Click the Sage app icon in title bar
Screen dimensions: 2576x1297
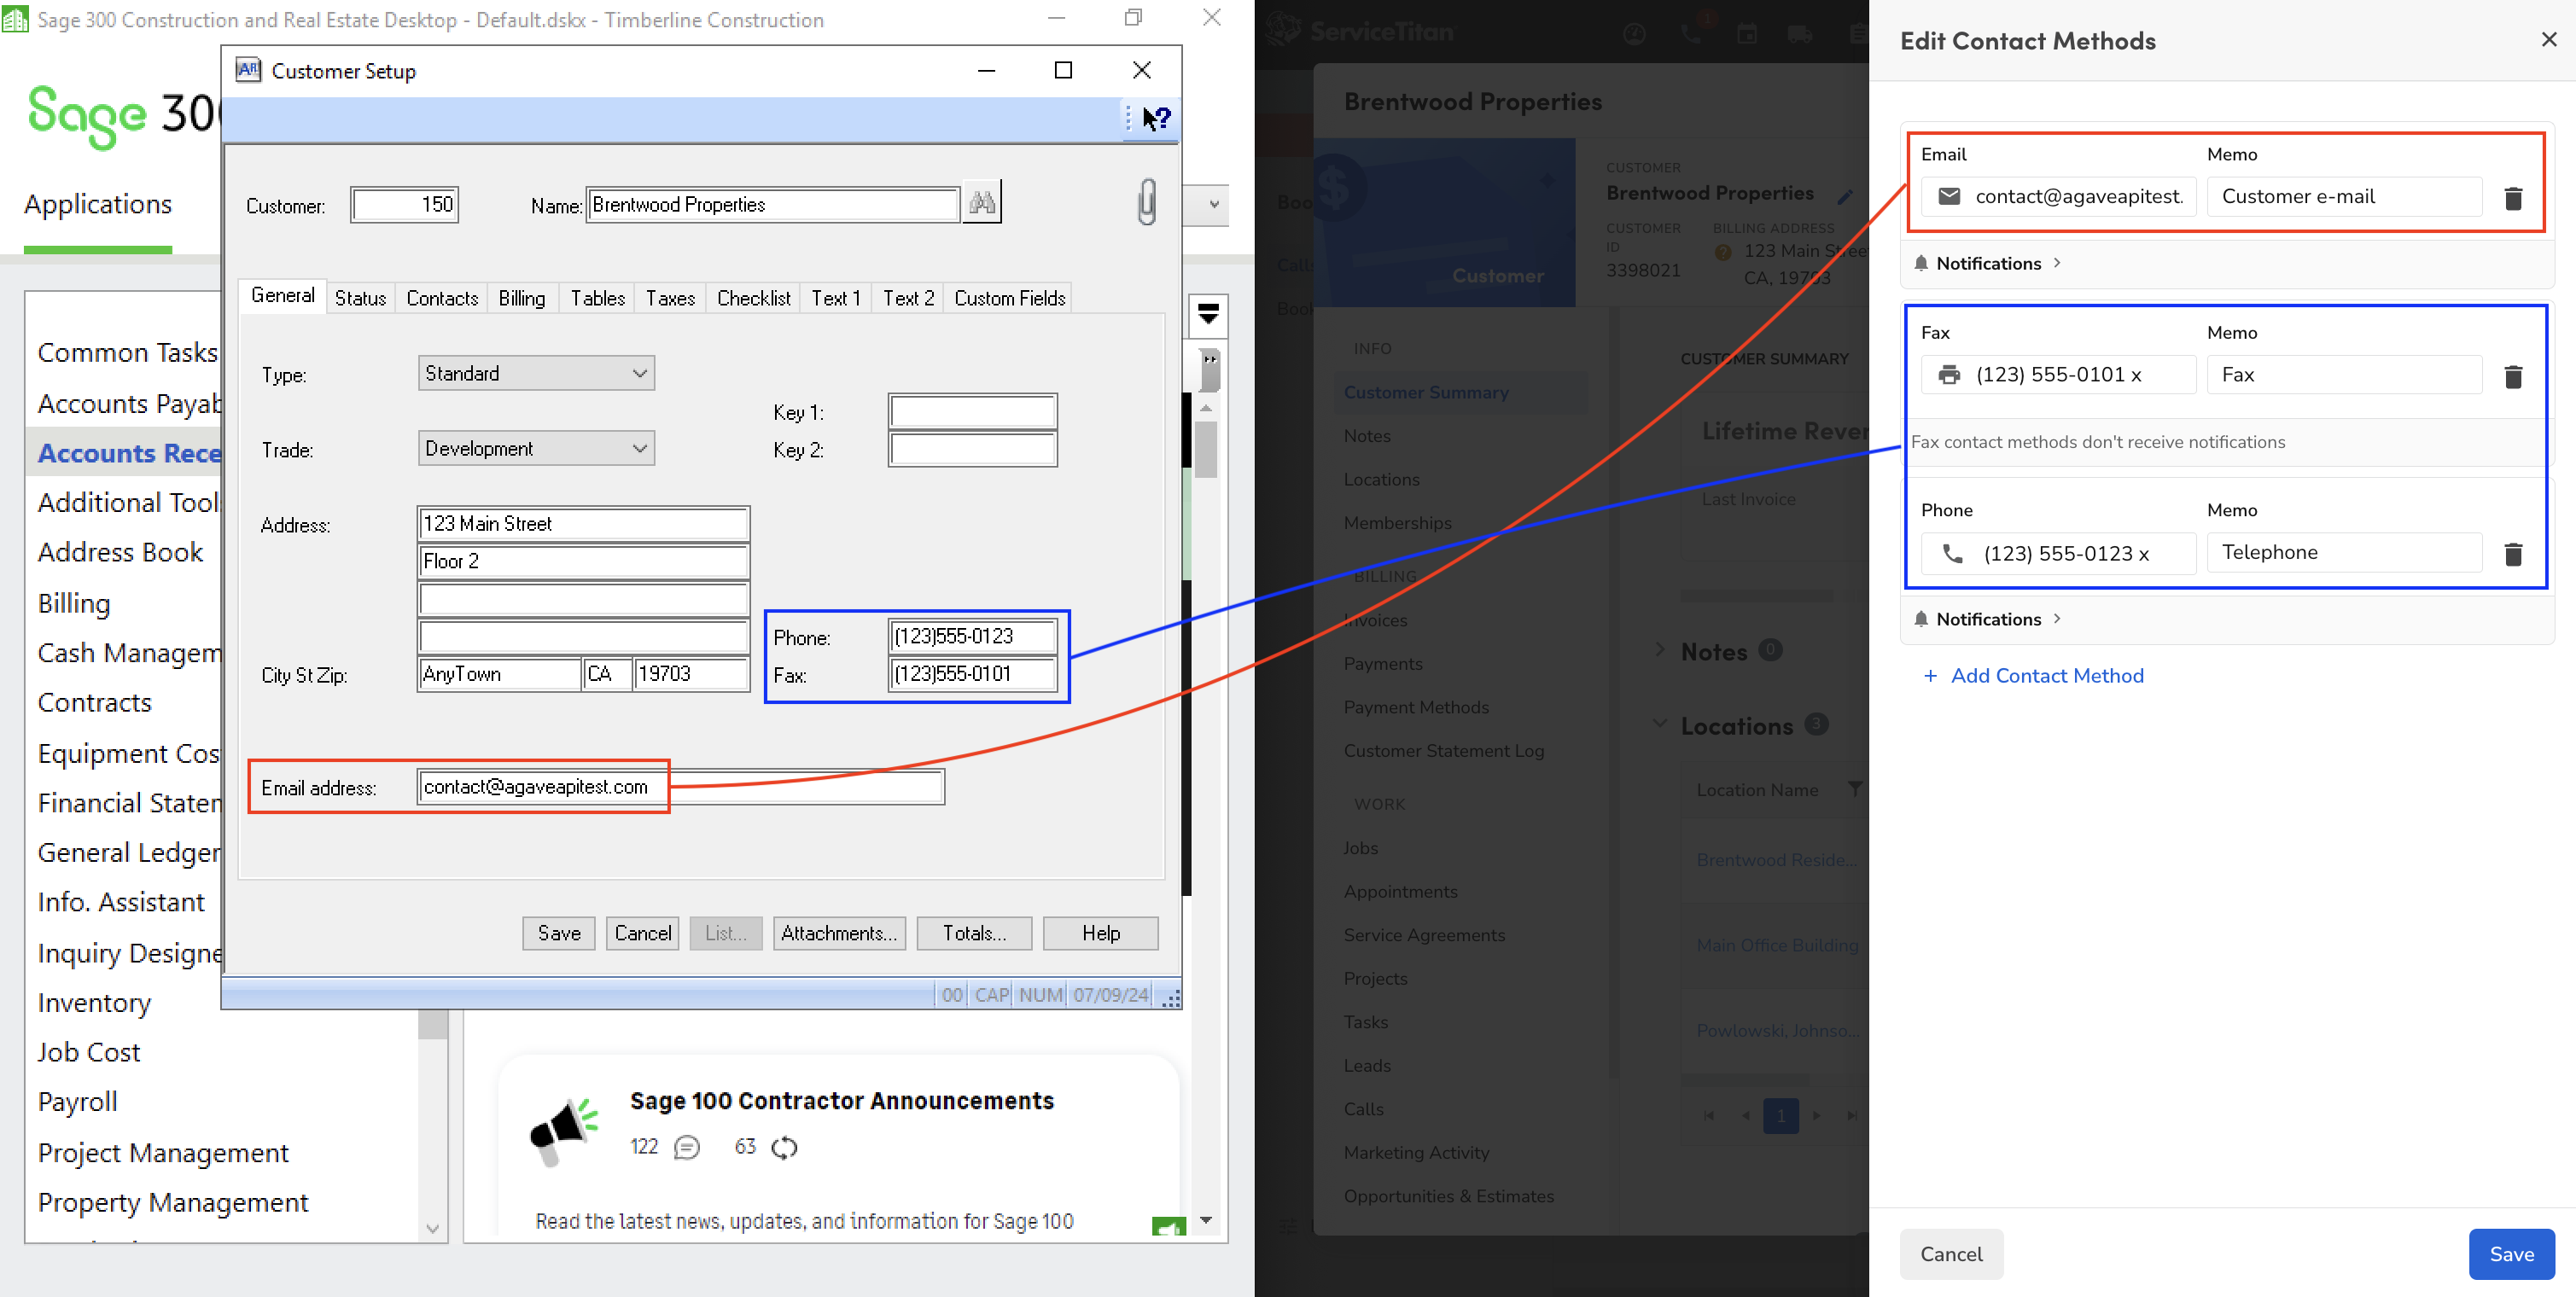tap(15, 19)
